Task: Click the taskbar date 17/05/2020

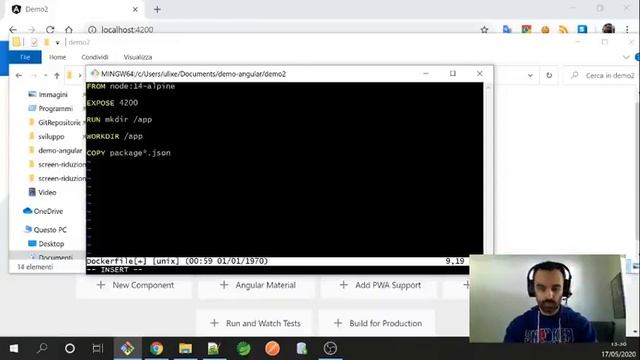Action: 618,353
